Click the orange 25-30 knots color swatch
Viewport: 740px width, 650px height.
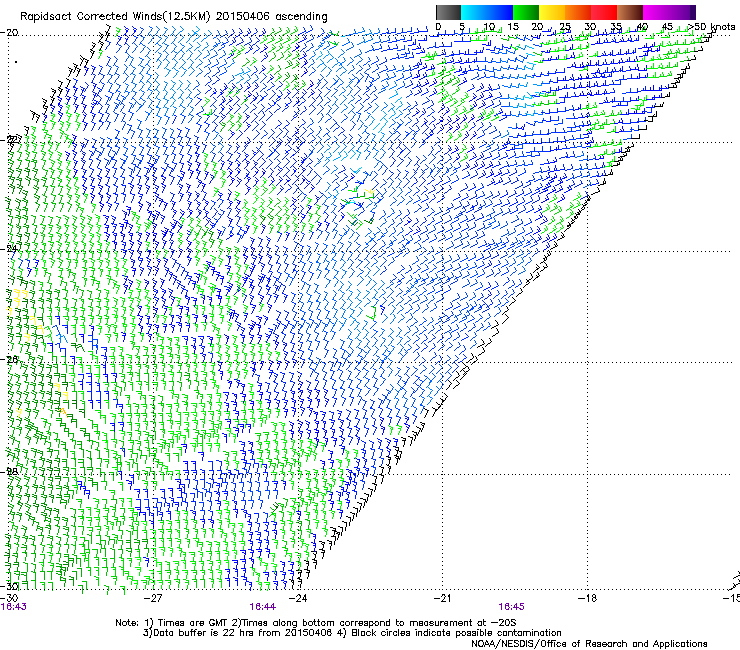[578, 12]
